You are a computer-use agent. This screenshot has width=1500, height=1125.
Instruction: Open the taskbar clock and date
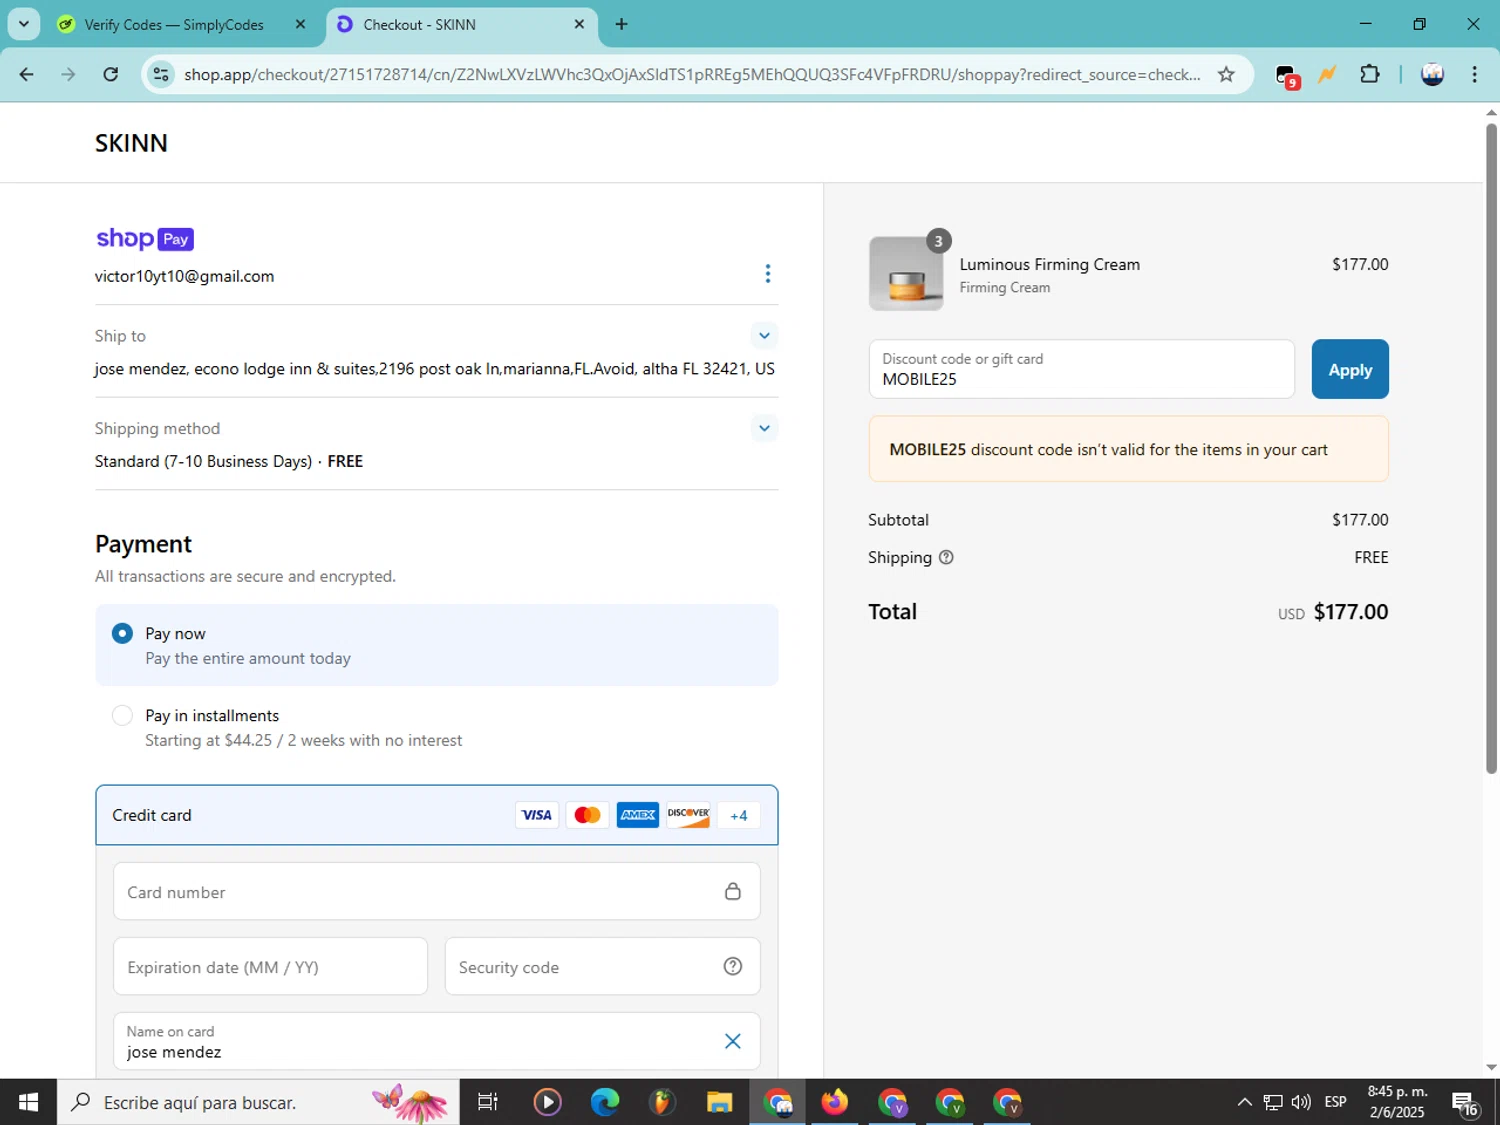pyautogui.click(x=1397, y=1102)
